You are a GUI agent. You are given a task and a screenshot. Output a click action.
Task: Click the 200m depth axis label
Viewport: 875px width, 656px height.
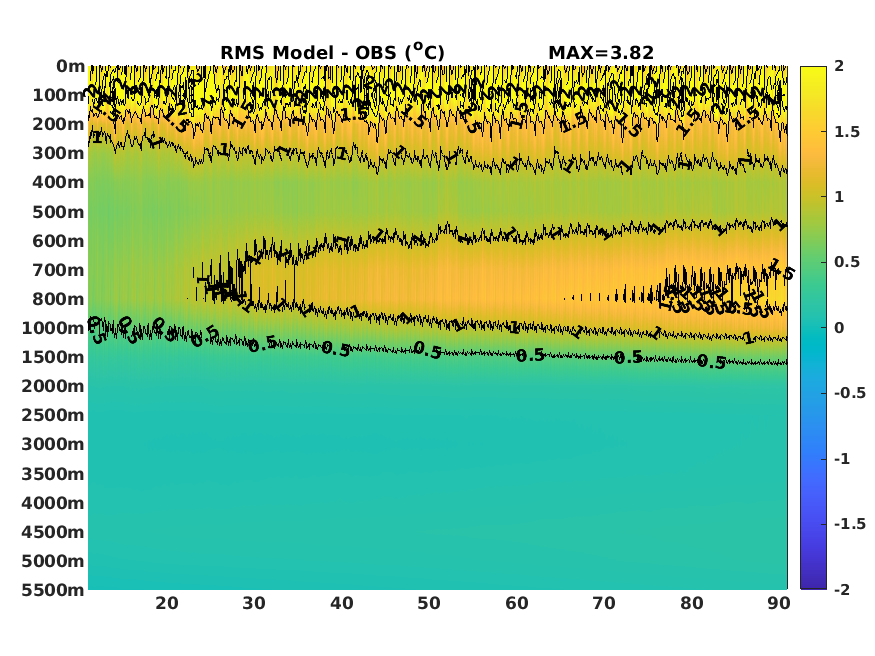click(59, 124)
